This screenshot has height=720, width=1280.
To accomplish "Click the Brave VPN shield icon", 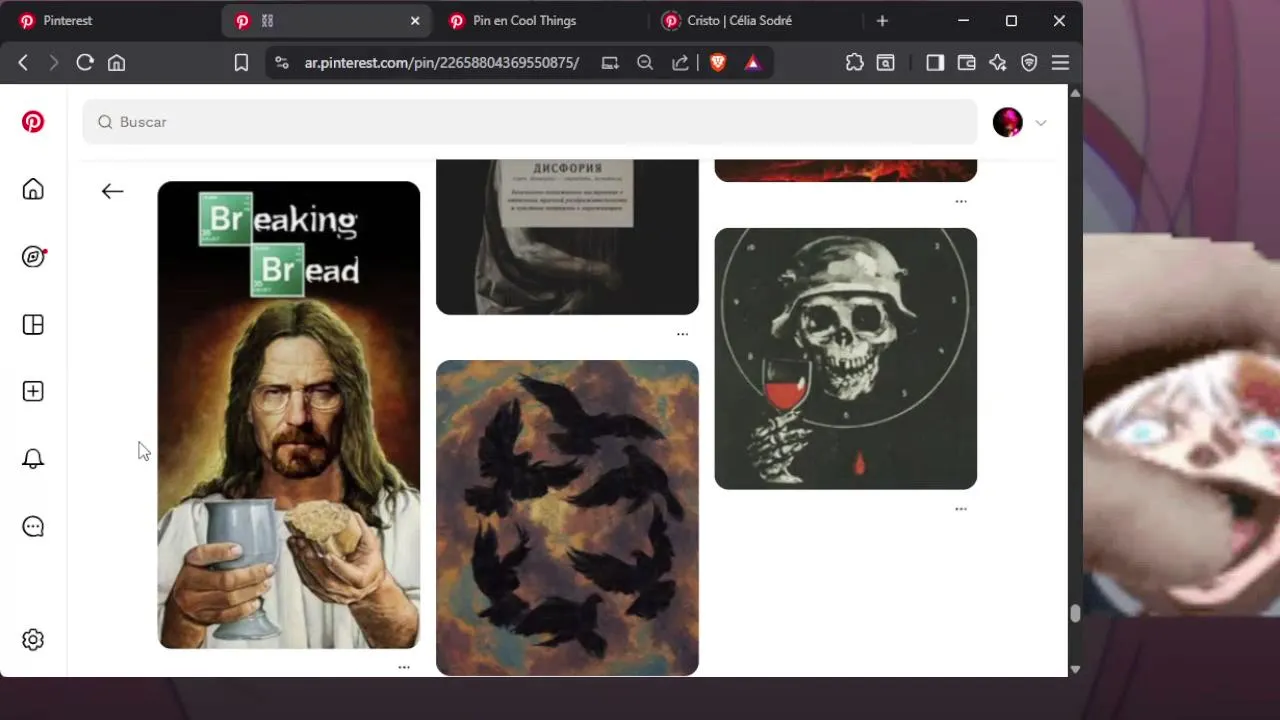I will point(1029,63).
